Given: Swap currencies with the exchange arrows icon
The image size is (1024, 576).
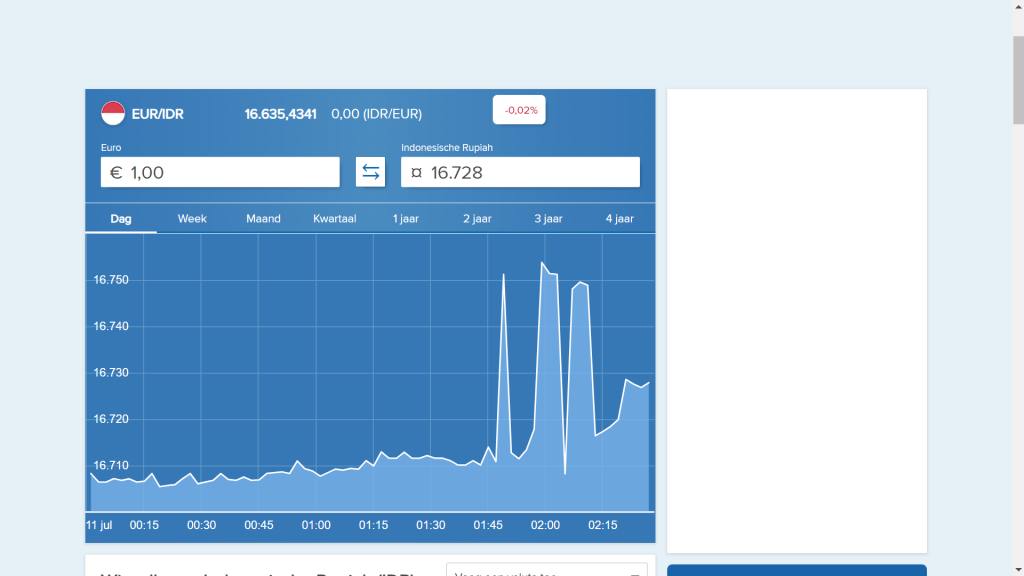Looking at the screenshot, I should point(370,172).
